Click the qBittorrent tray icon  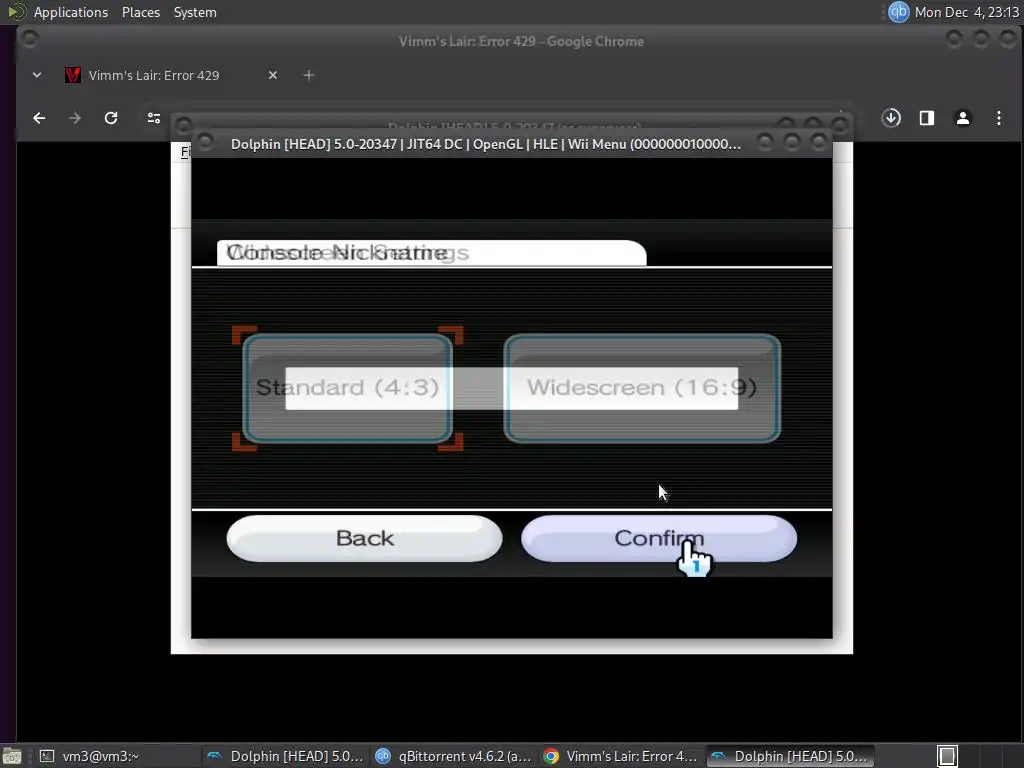pos(899,12)
